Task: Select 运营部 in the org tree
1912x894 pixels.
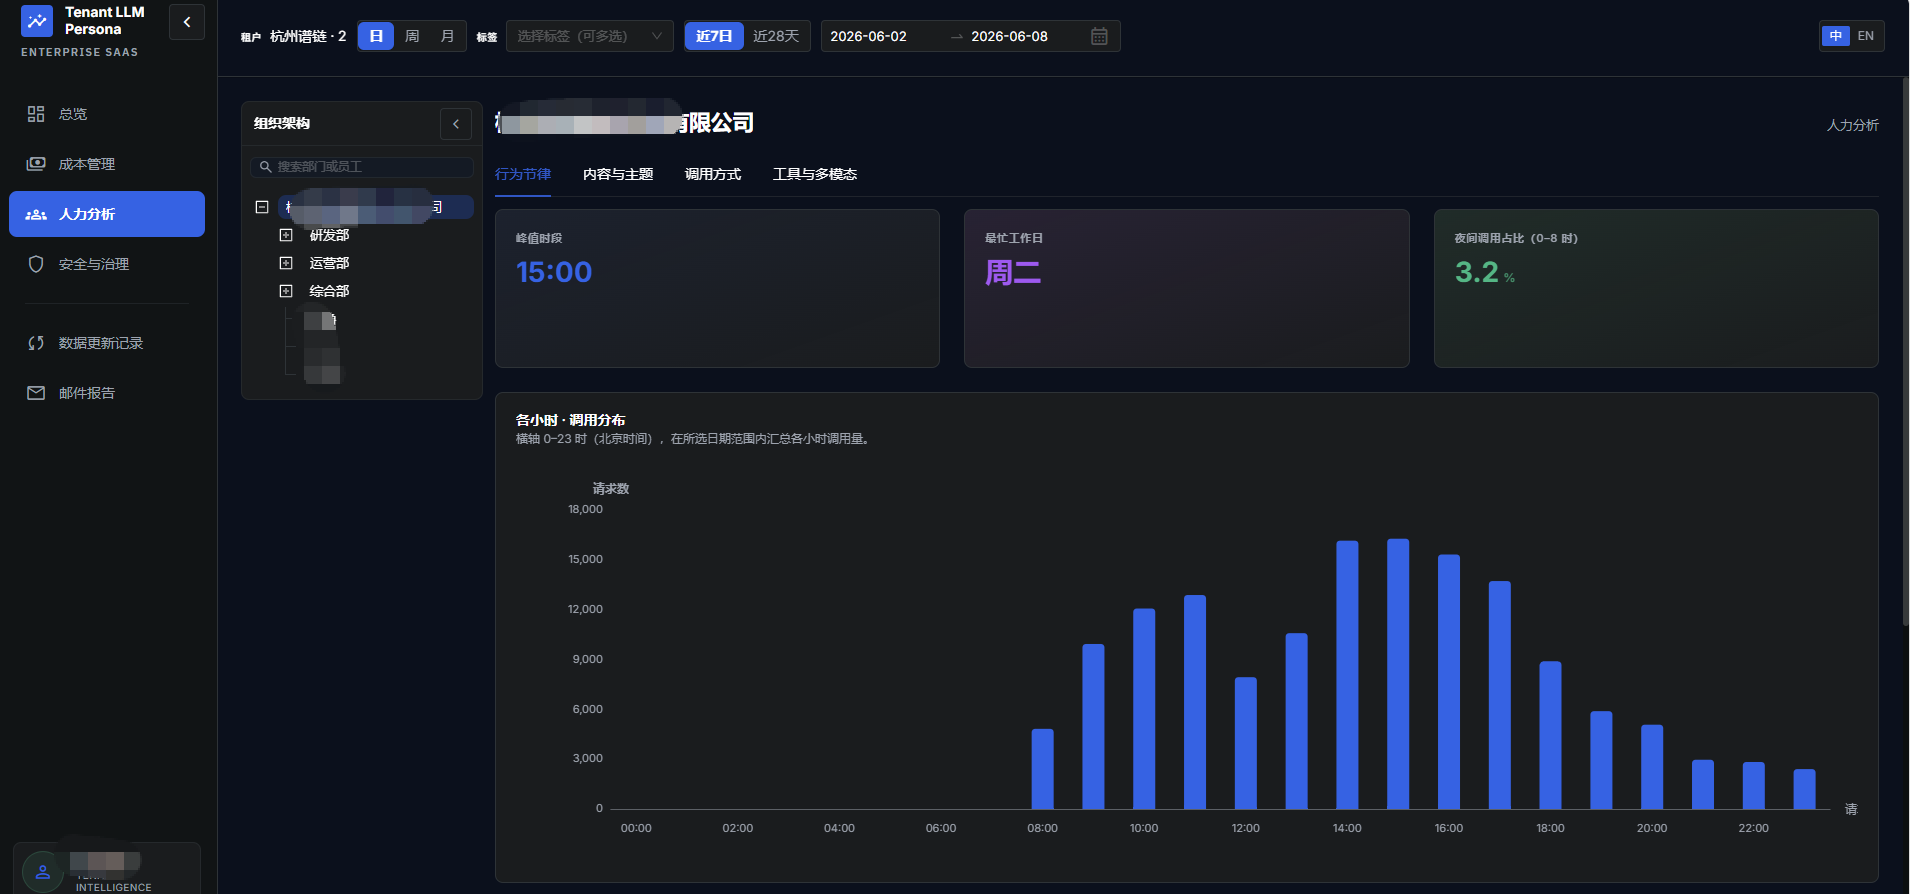Action: coord(329,263)
